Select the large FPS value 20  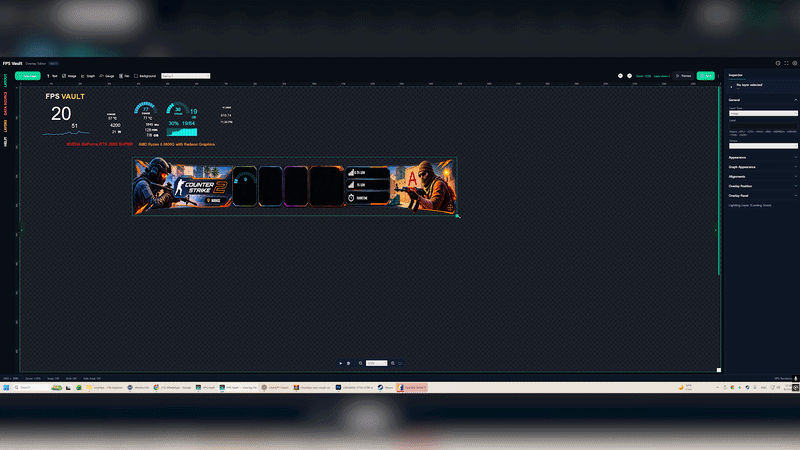pyautogui.click(x=61, y=113)
